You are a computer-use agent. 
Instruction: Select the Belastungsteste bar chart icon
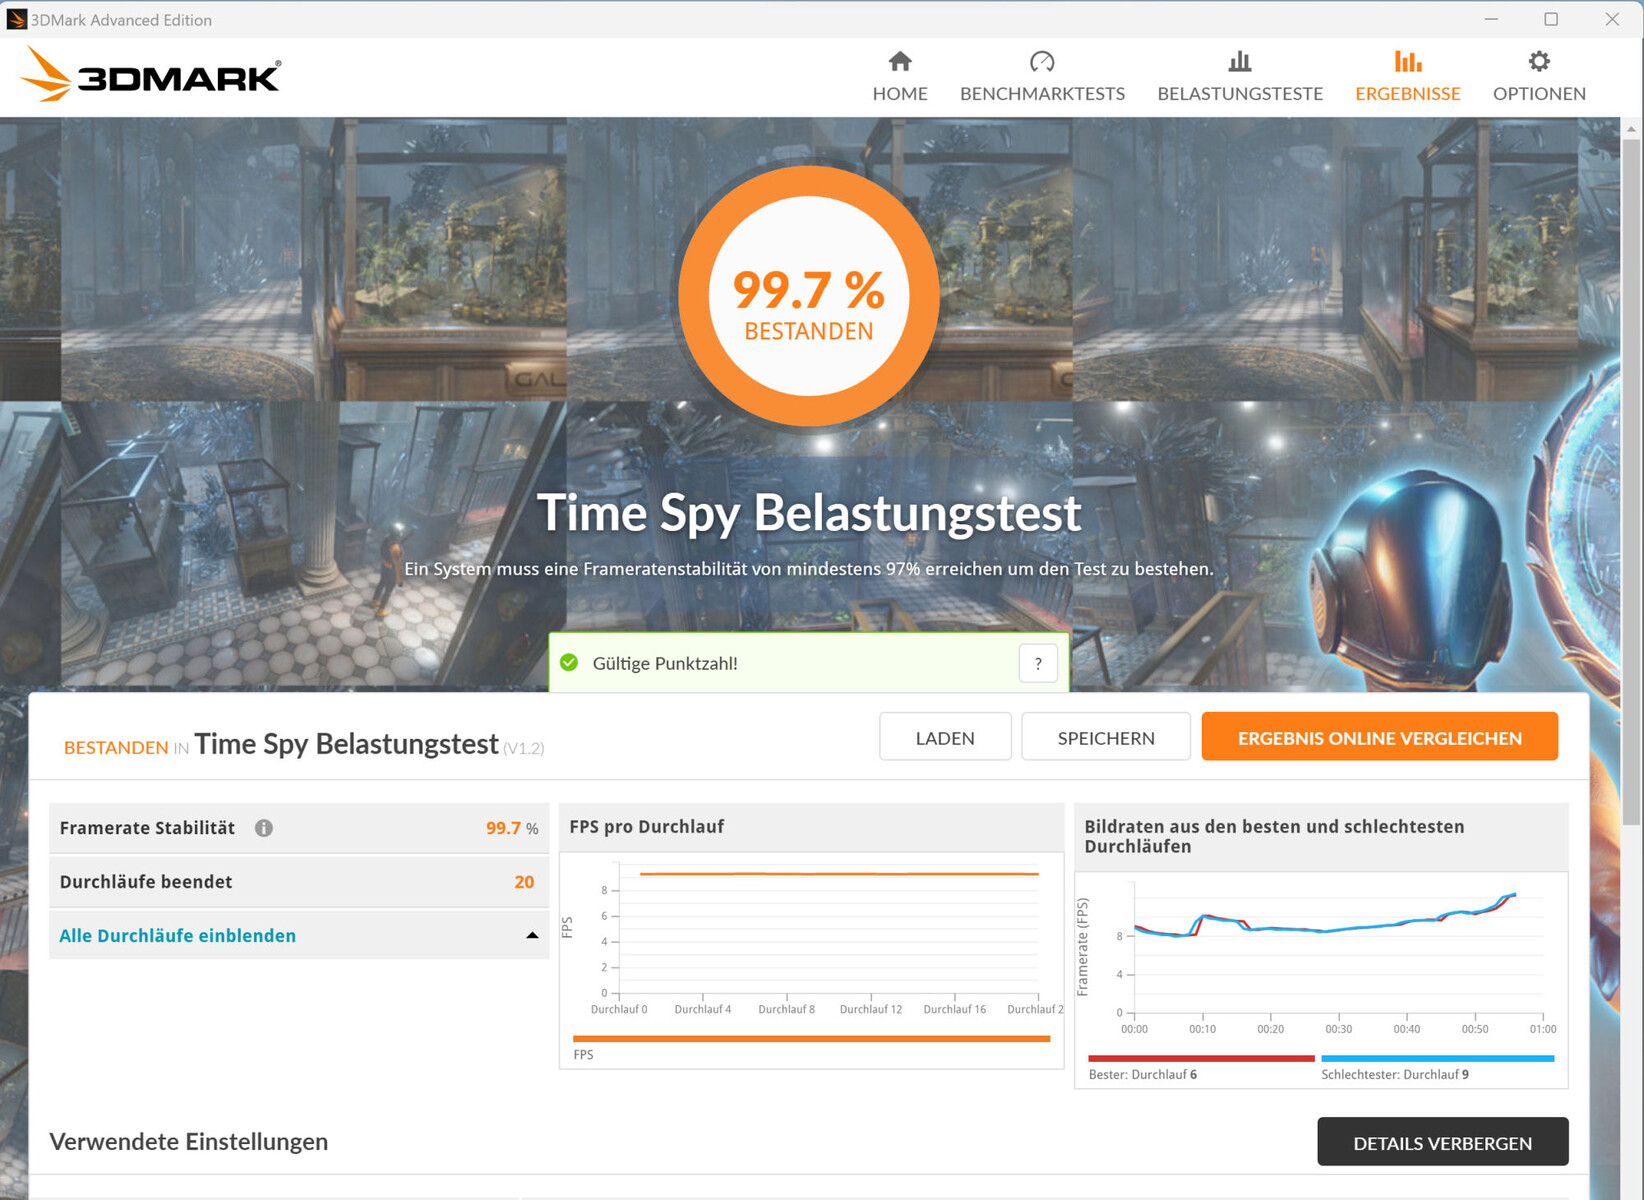(x=1239, y=62)
